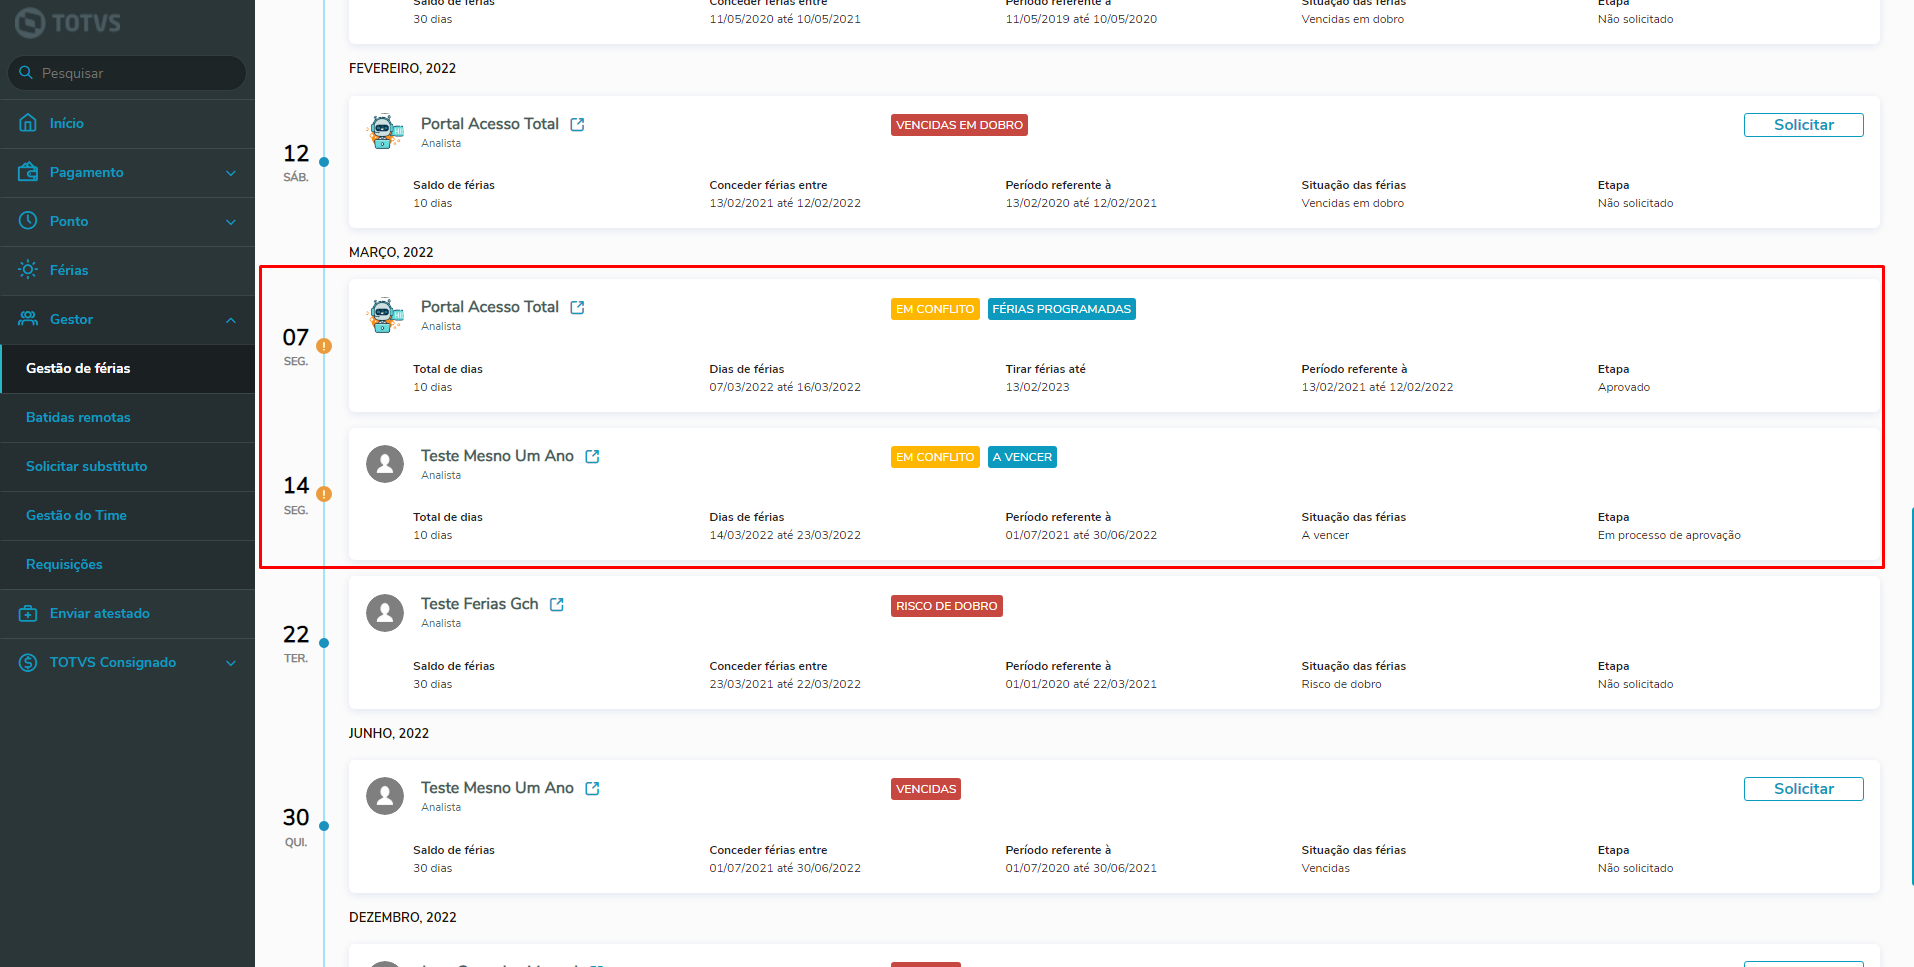Click the FÉRIAS PROGRAMADAS badge

[x=1062, y=309]
